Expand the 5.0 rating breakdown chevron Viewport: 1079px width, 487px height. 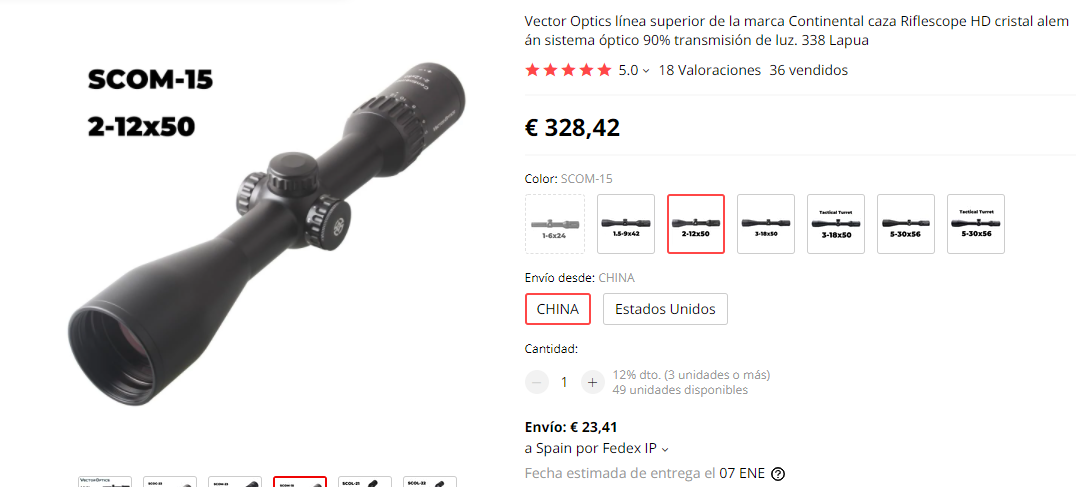click(645, 71)
